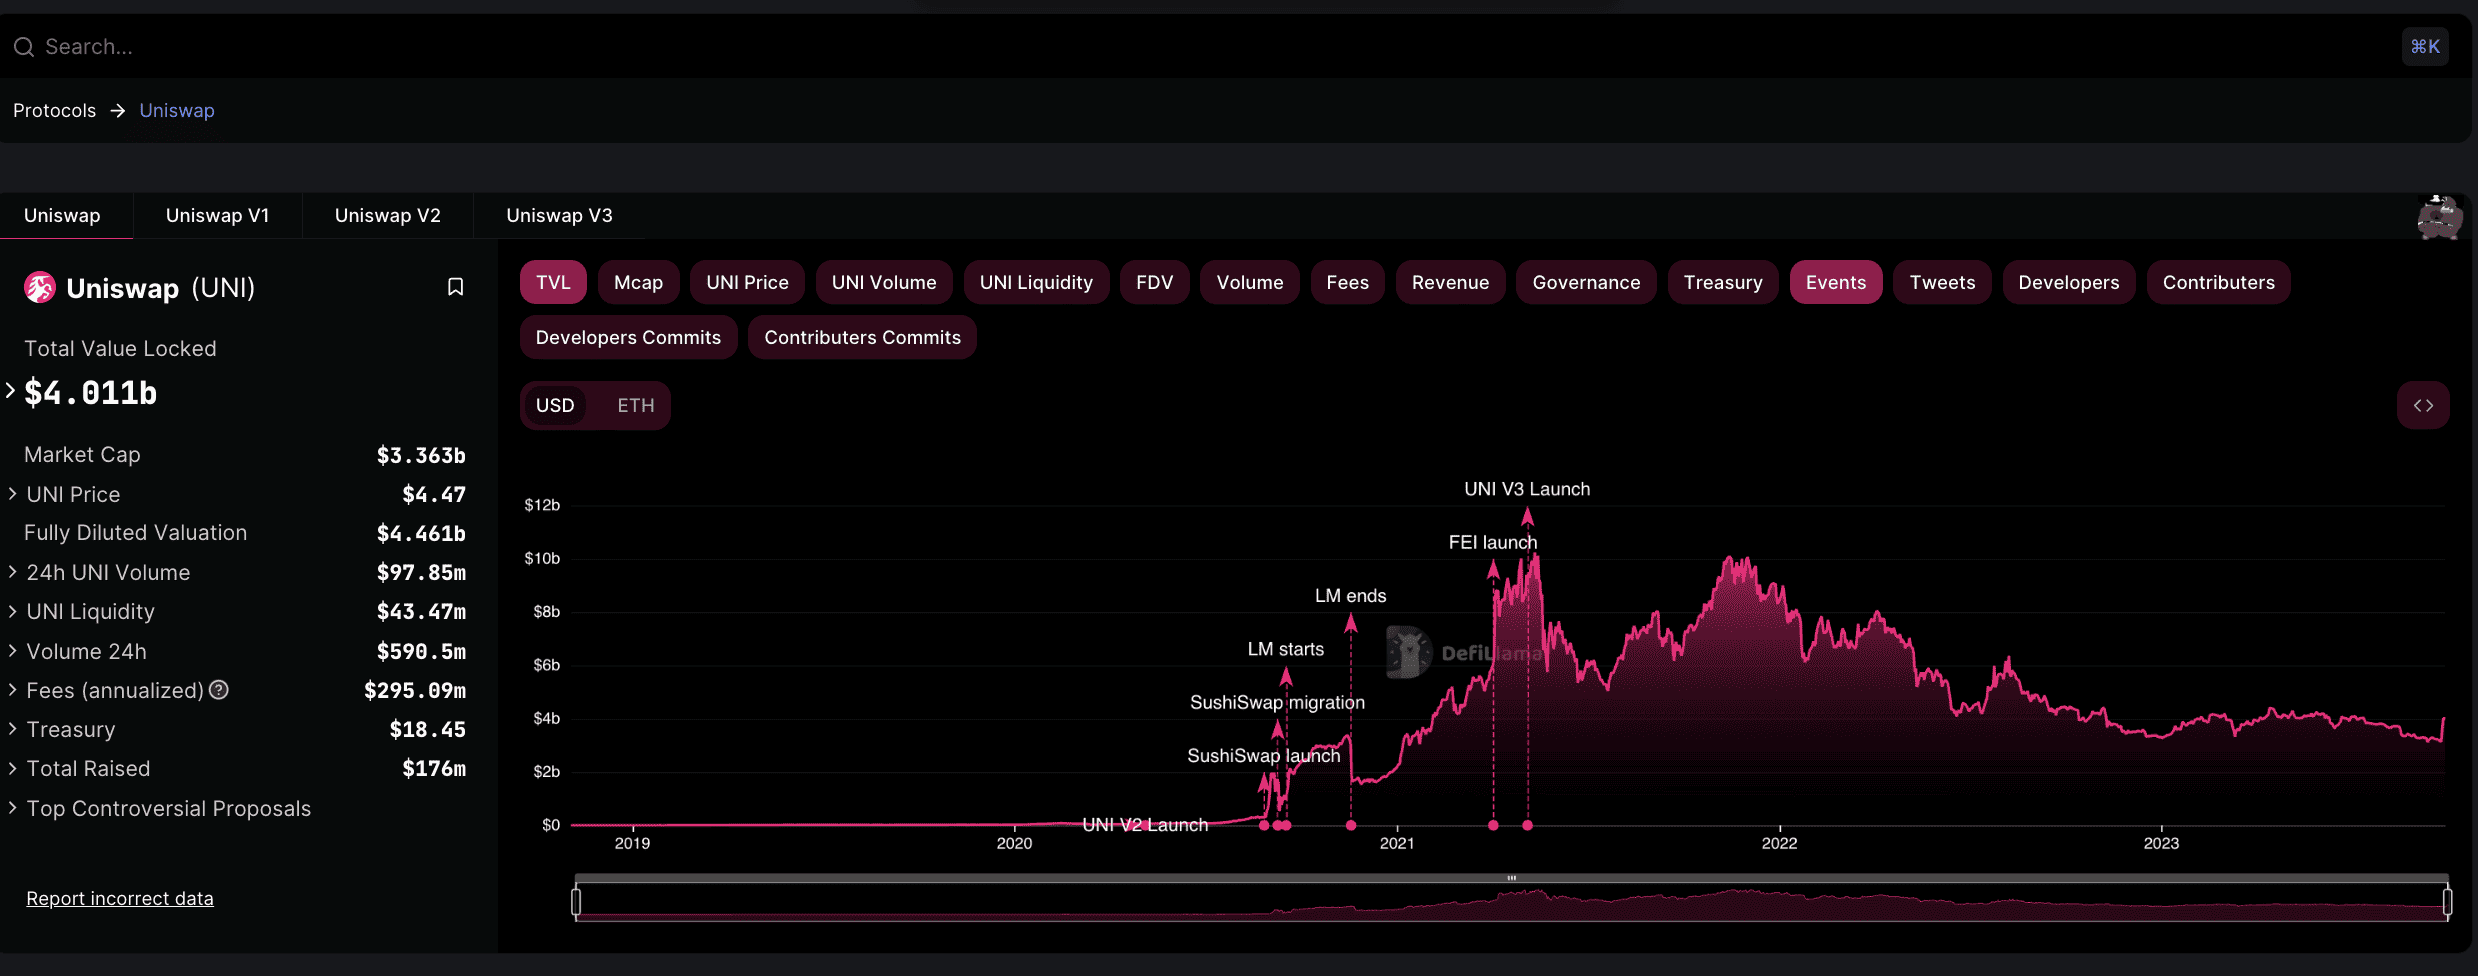Disable the Events chart overlay
This screenshot has height=976, width=2478.
(1836, 283)
